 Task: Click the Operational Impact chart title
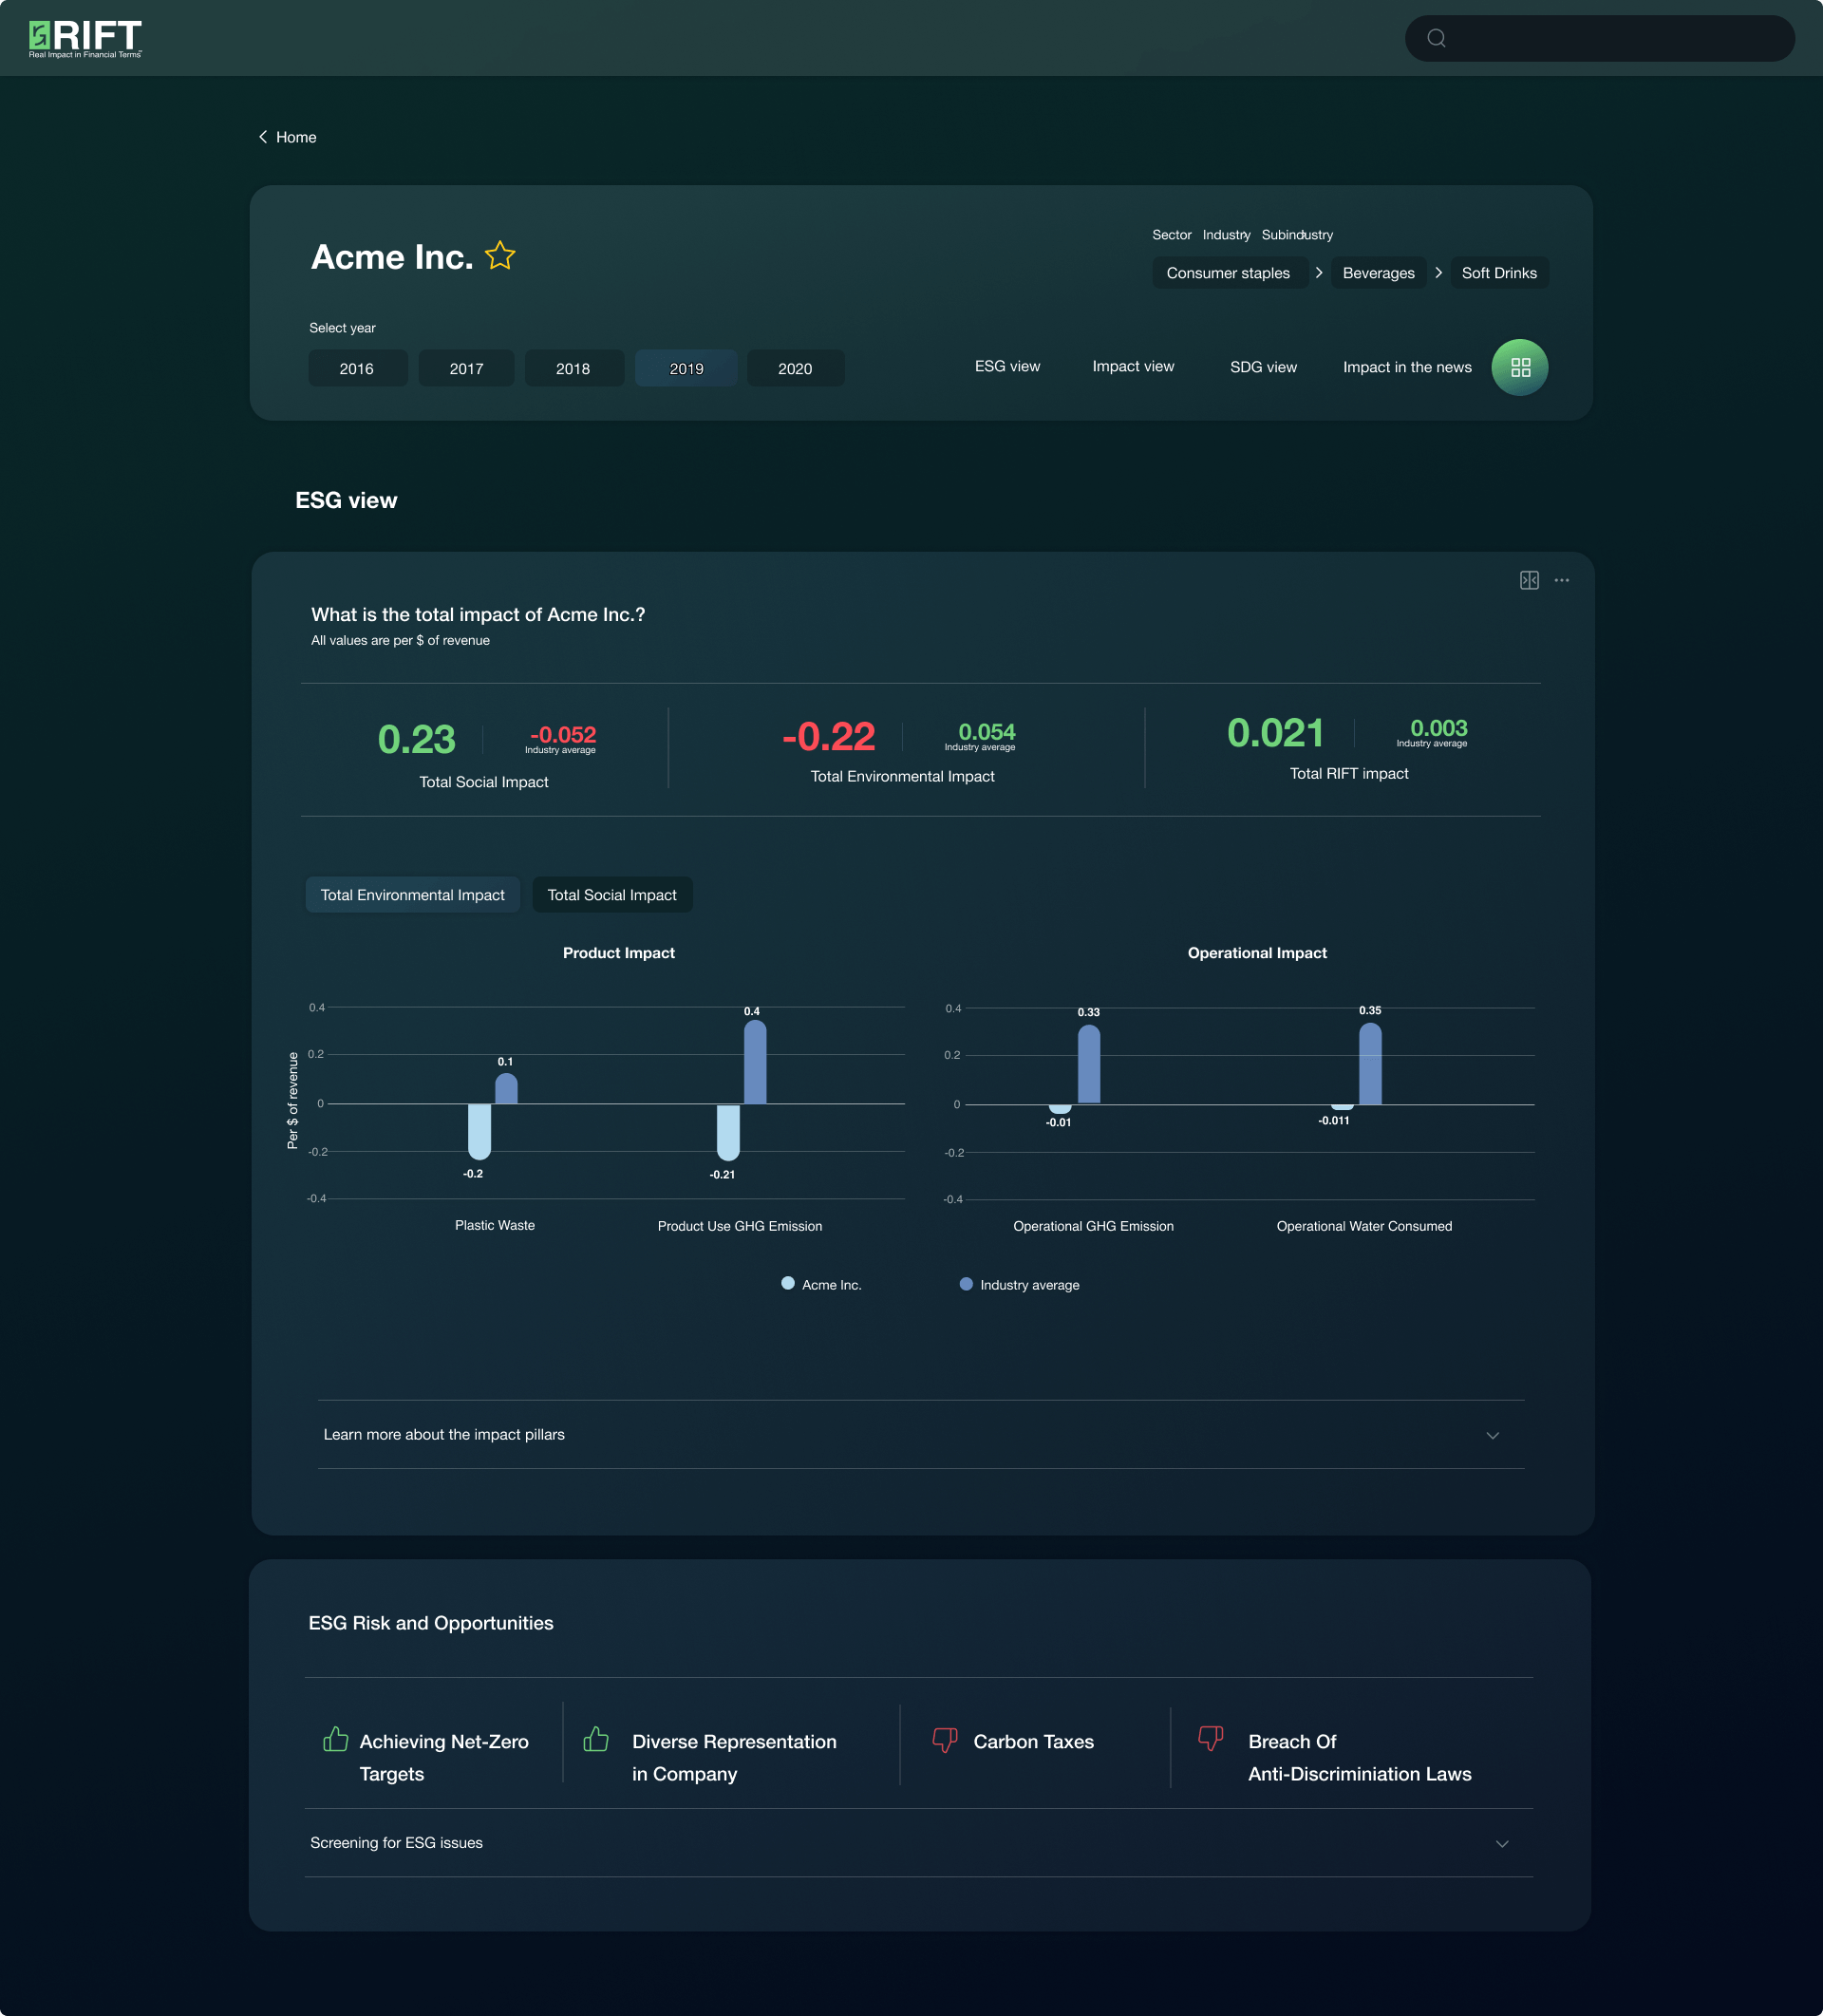tap(1257, 953)
